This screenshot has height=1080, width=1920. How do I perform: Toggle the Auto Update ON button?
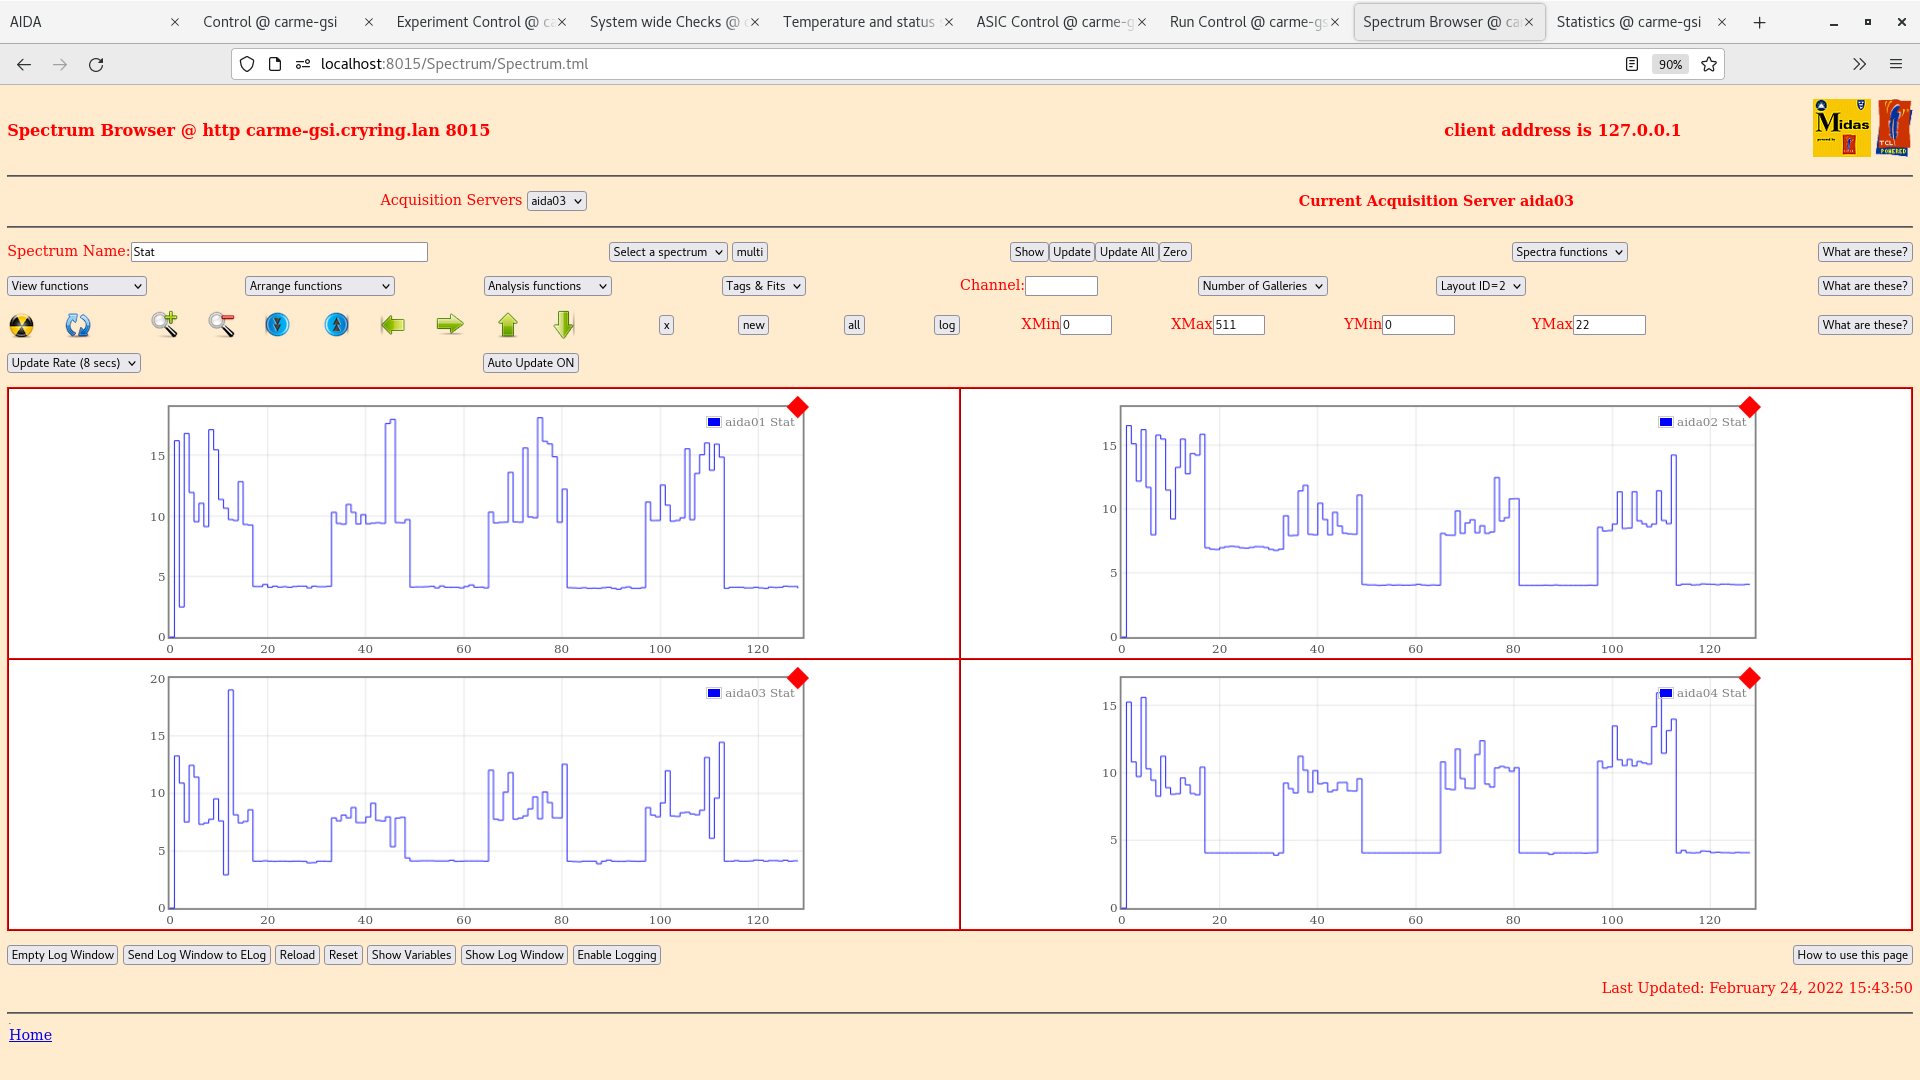(x=530, y=363)
